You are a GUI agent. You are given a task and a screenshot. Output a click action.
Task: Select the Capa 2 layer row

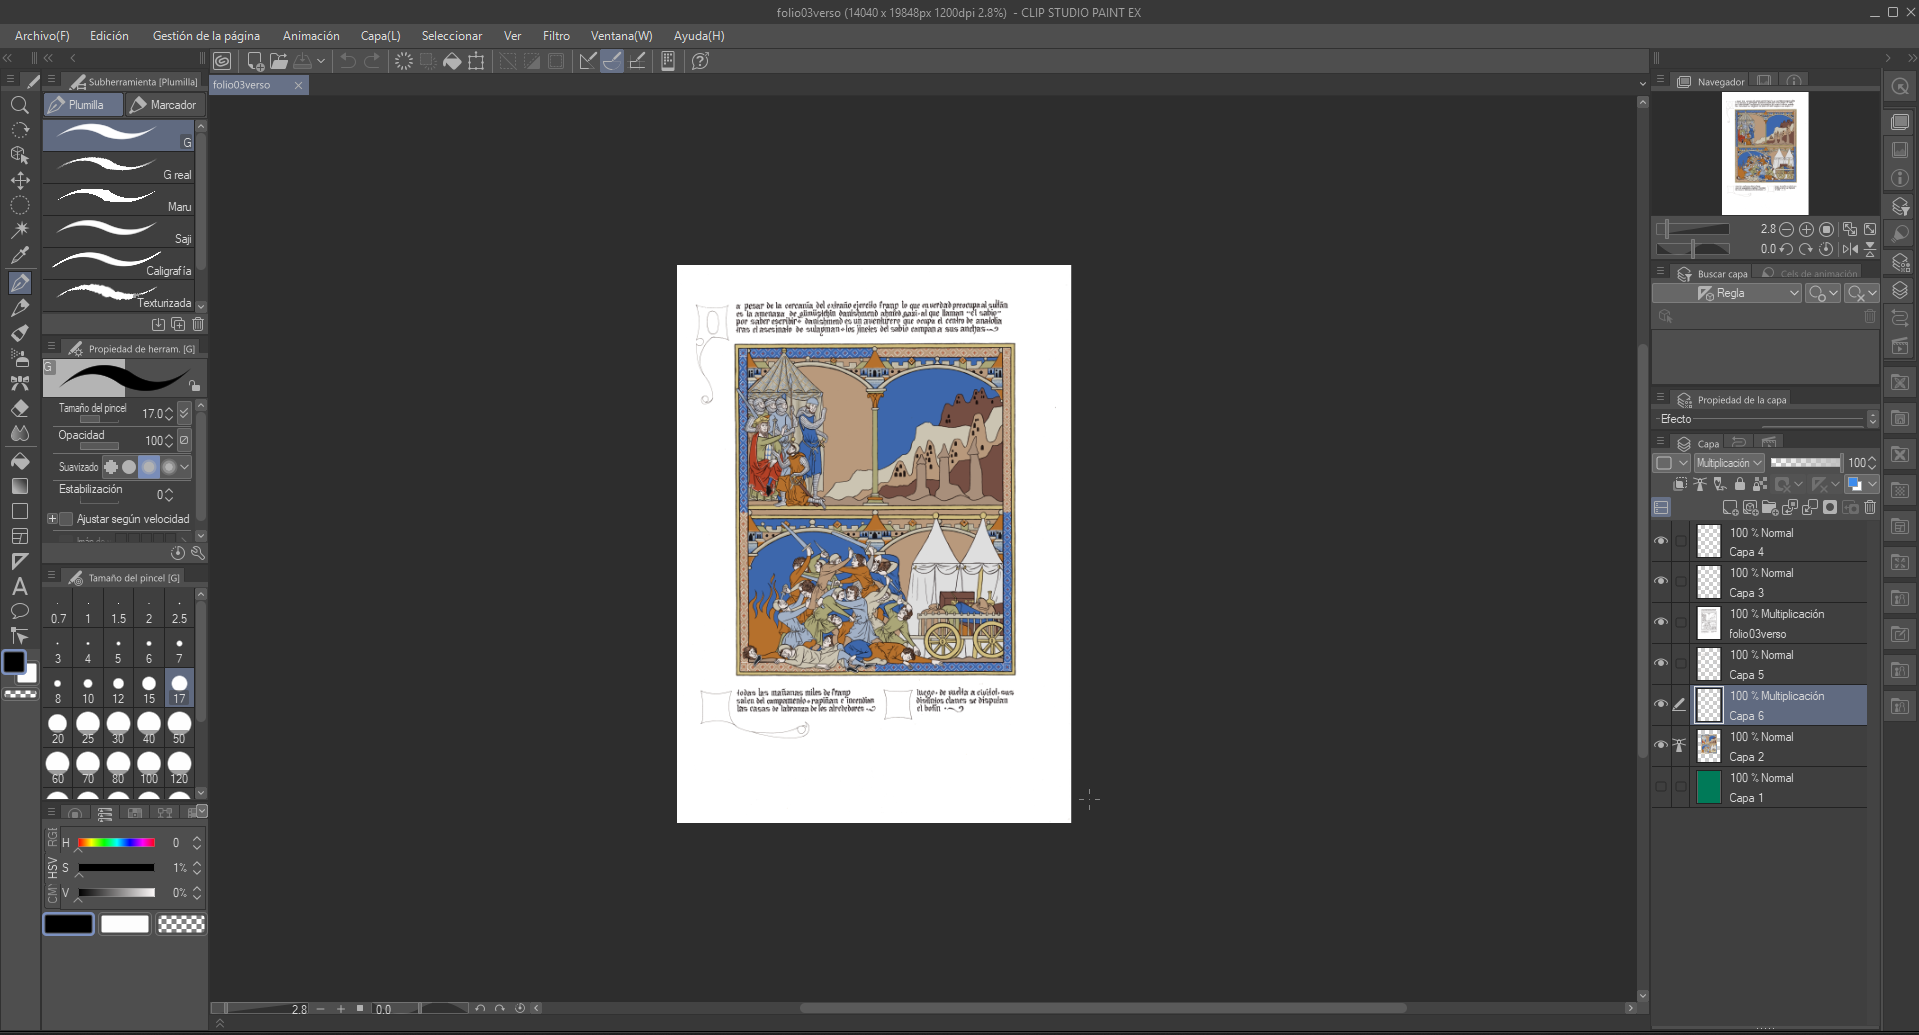point(1779,746)
